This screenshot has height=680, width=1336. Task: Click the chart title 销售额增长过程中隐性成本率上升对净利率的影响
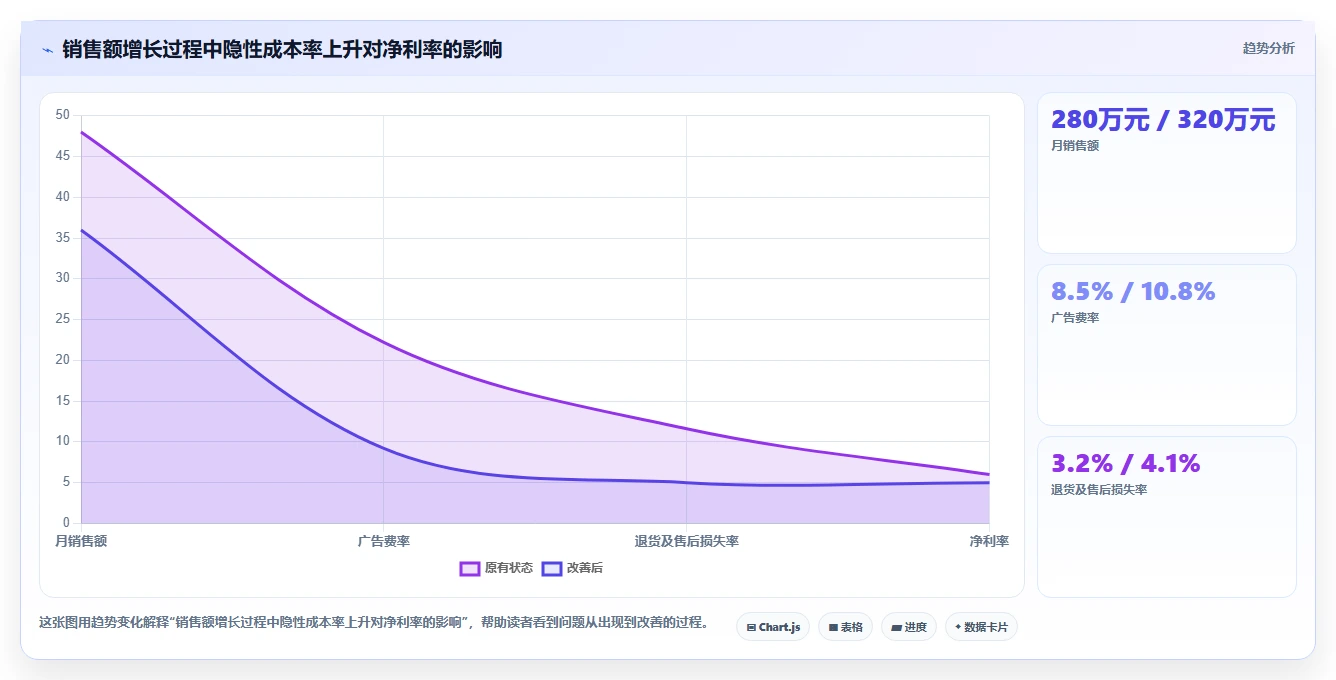[x=282, y=49]
